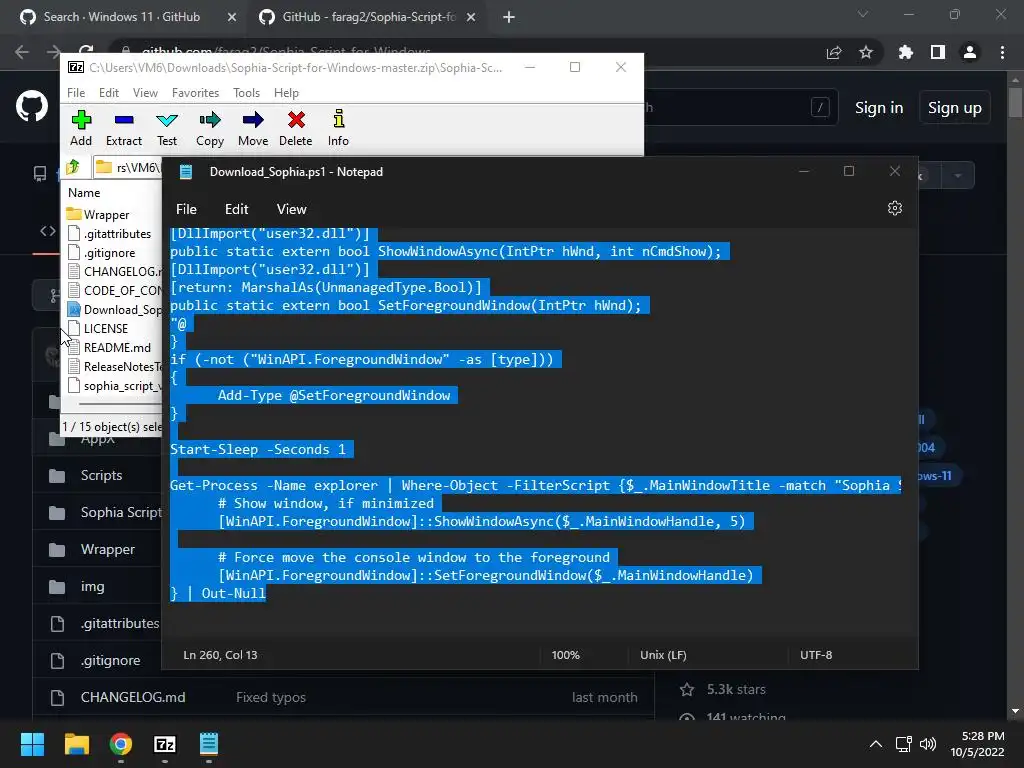Open the Info tool in 7-Zip
The height and width of the screenshot is (768, 1024).
(x=338, y=128)
